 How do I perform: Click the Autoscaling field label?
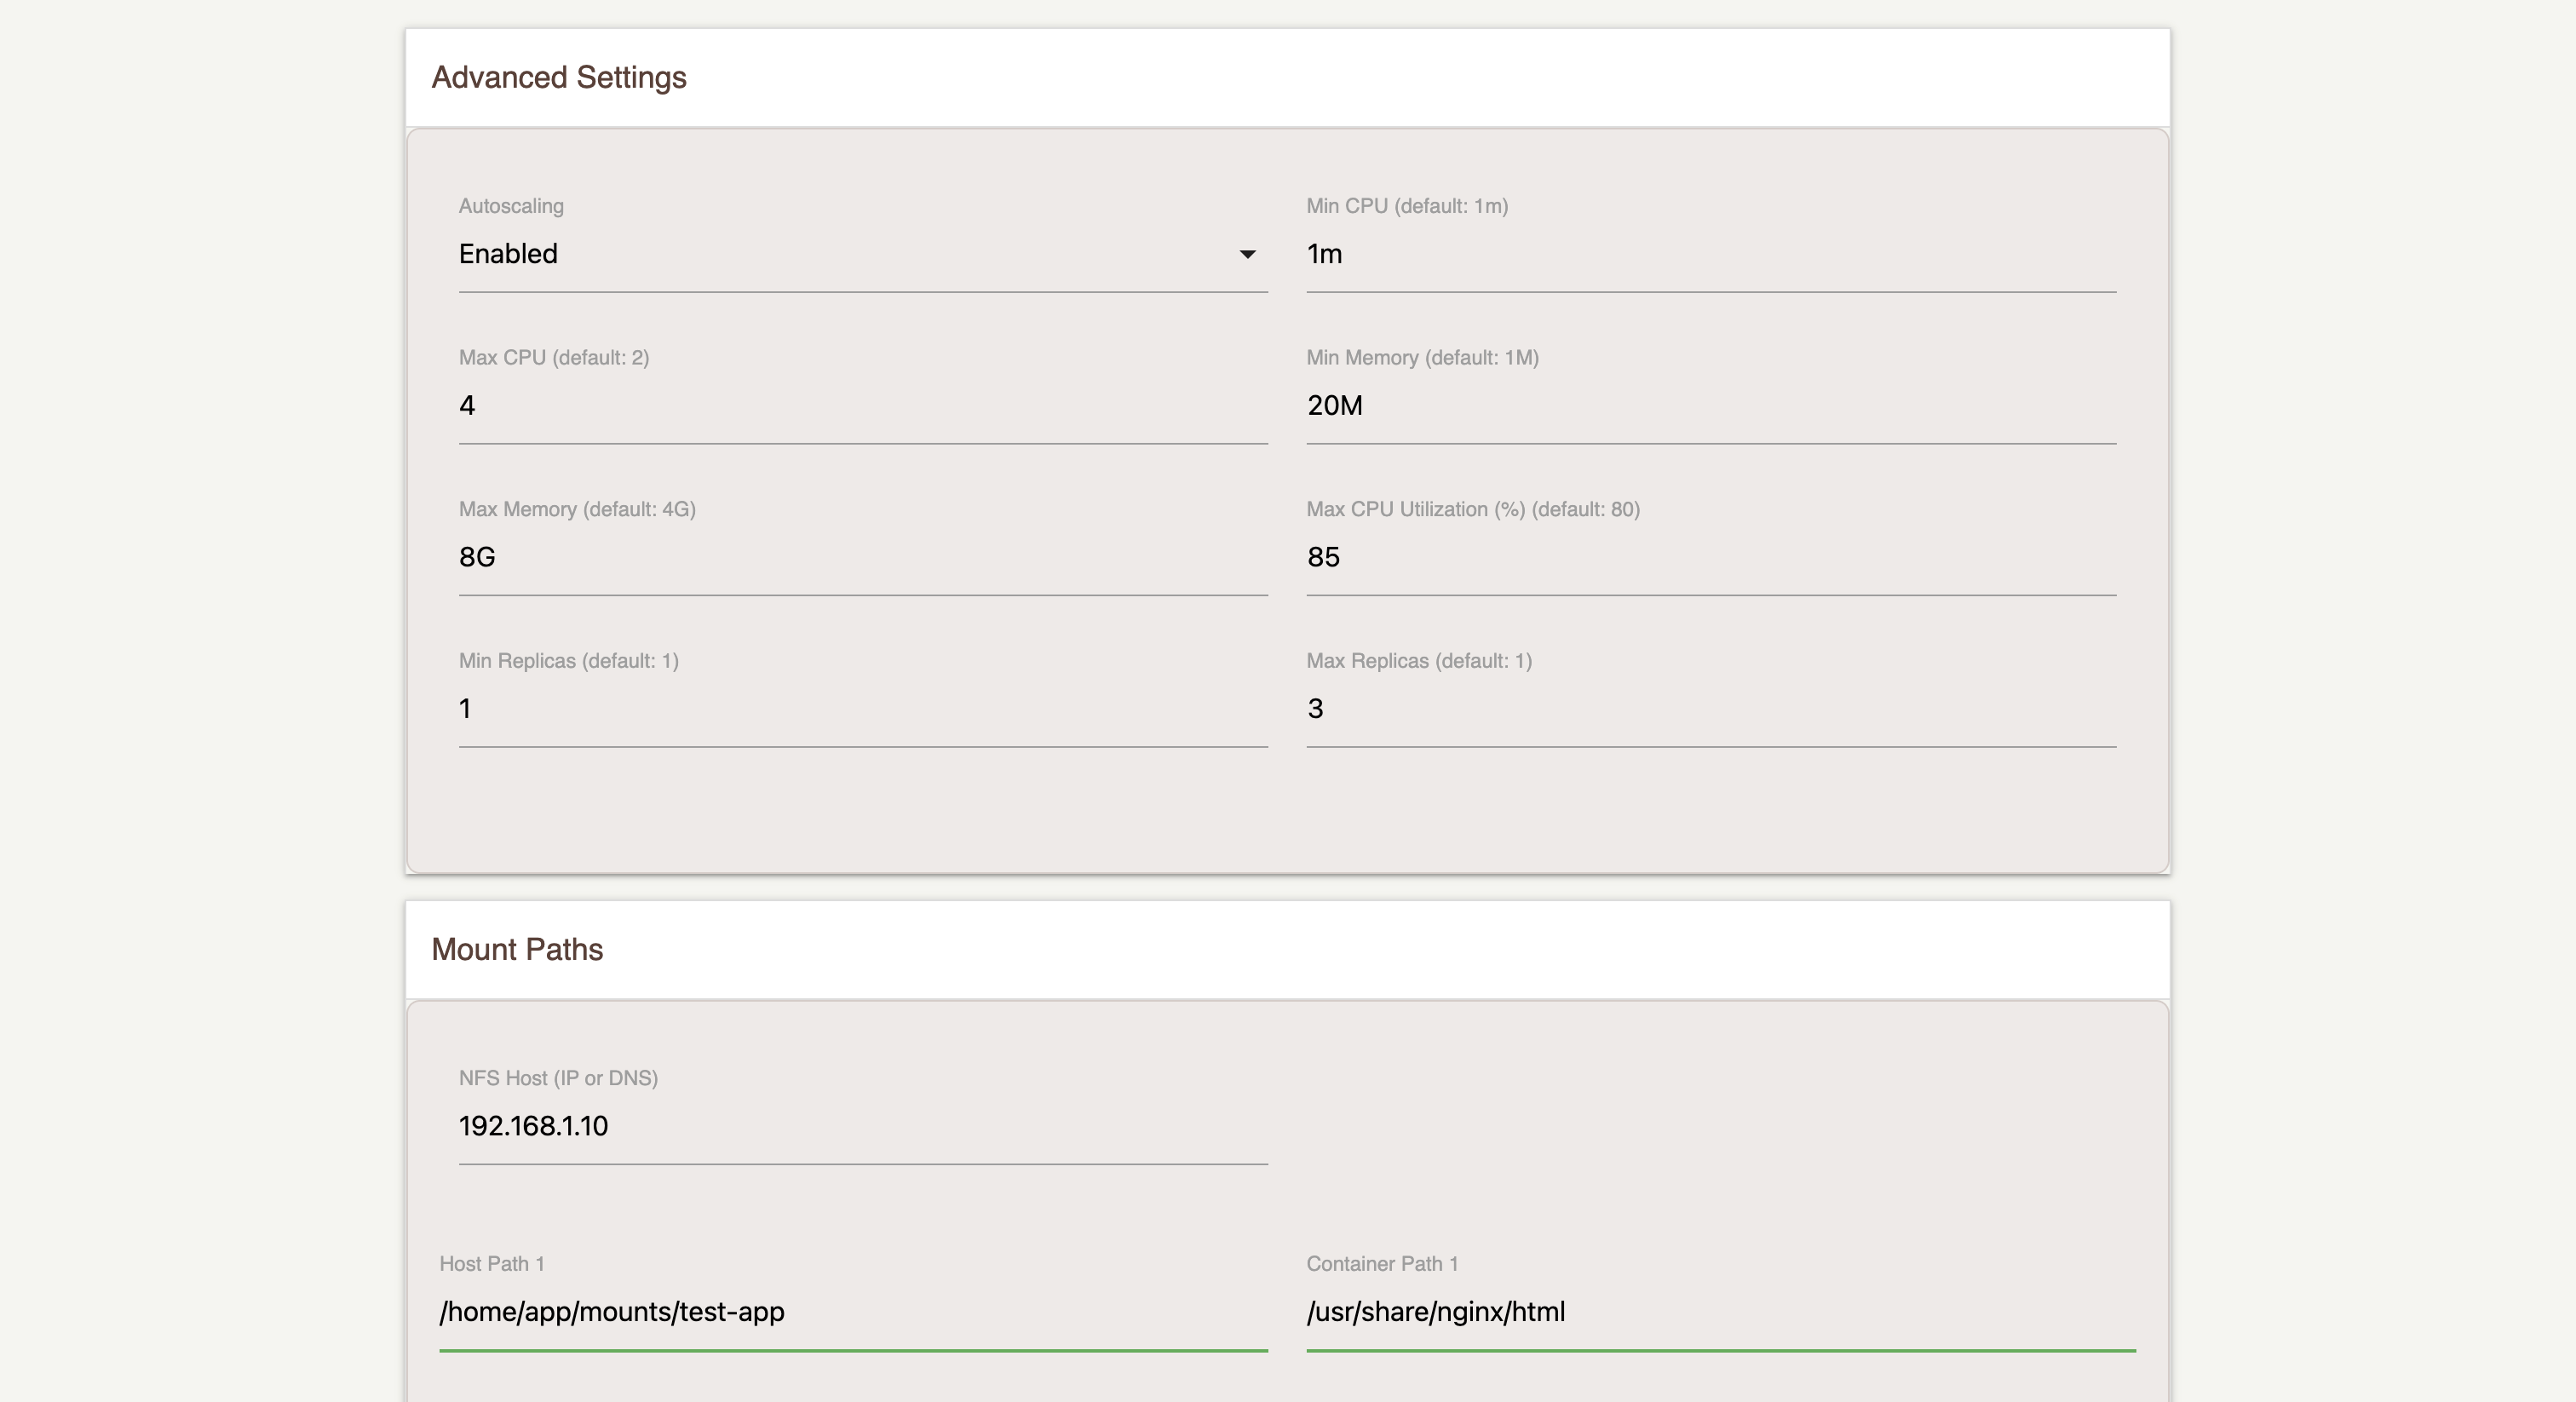[511, 206]
